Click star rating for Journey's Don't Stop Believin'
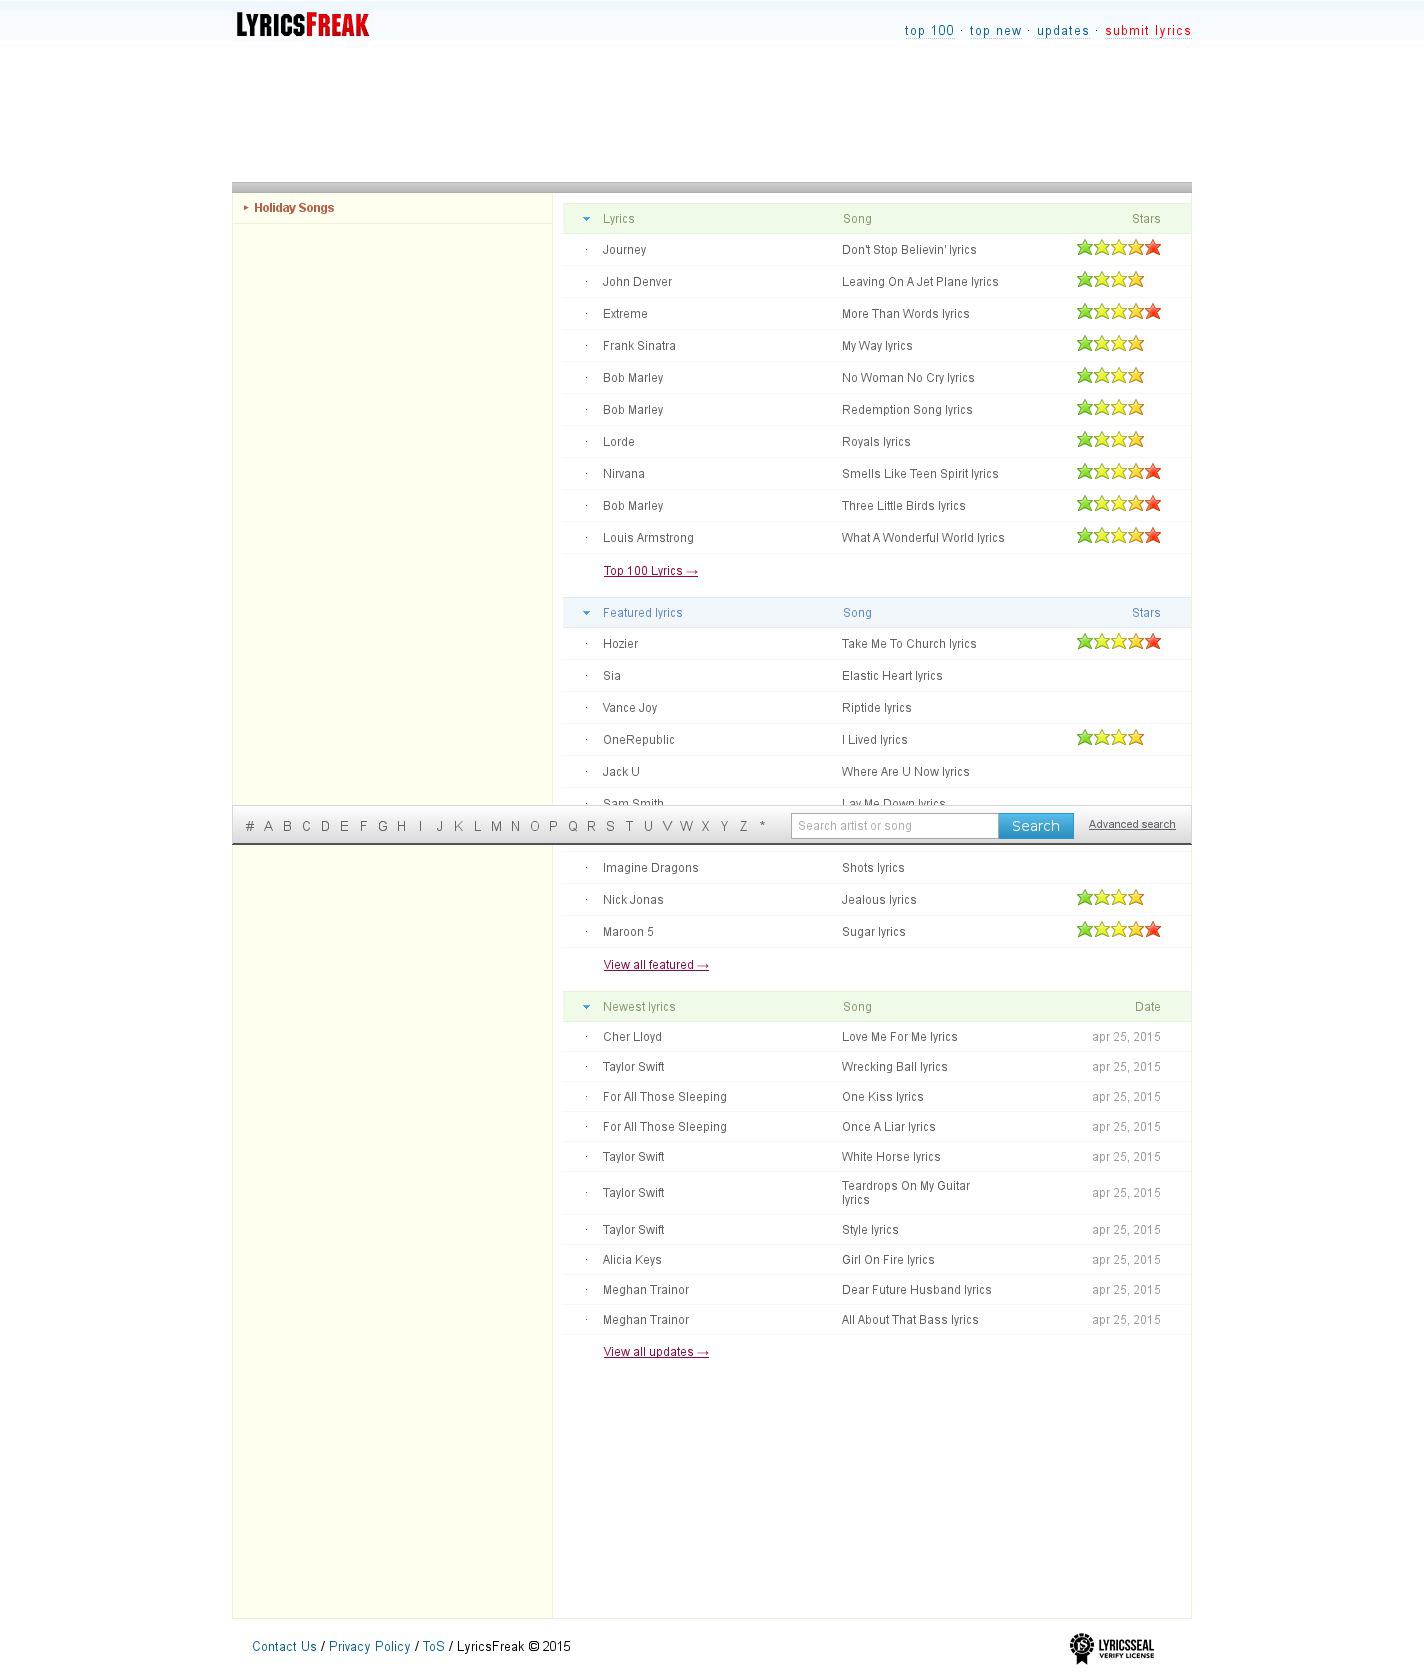The width and height of the screenshot is (1424, 1674). 1118,248
